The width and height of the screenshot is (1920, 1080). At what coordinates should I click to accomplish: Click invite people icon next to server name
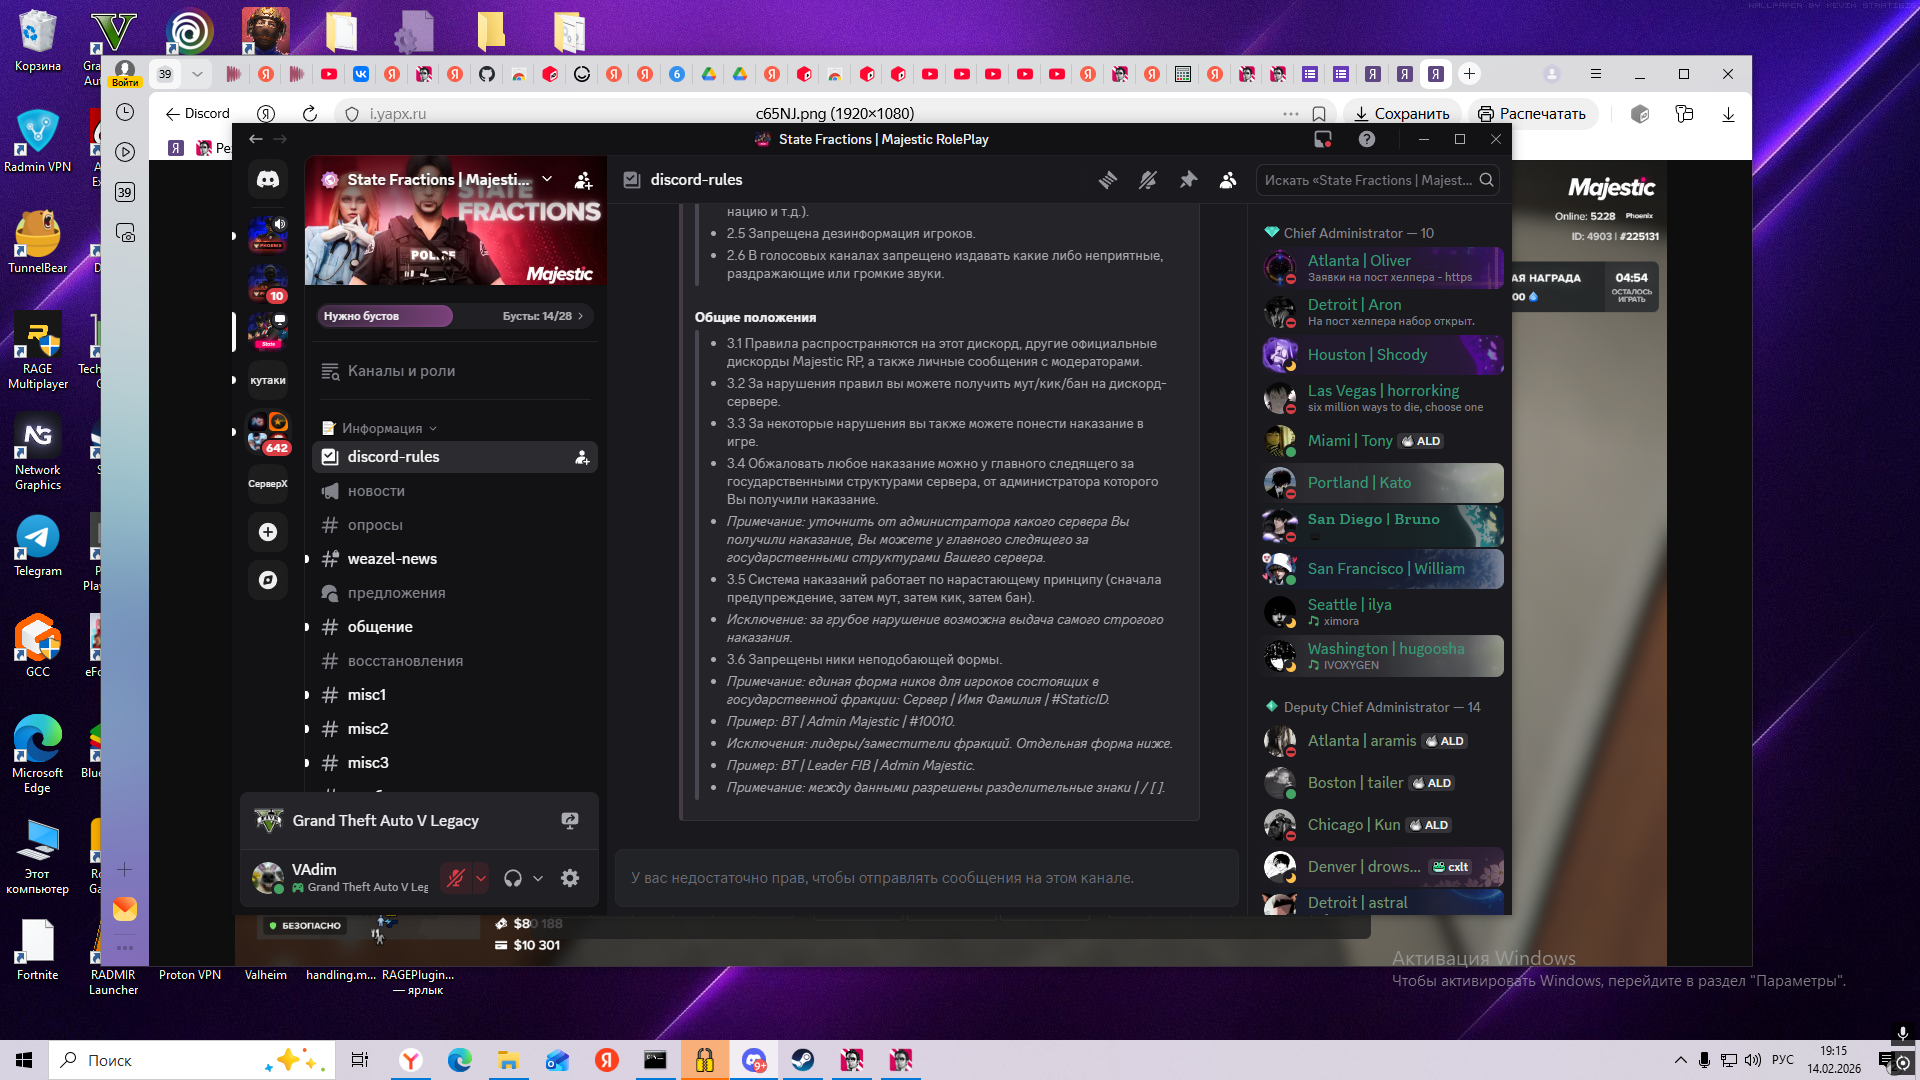584,180
